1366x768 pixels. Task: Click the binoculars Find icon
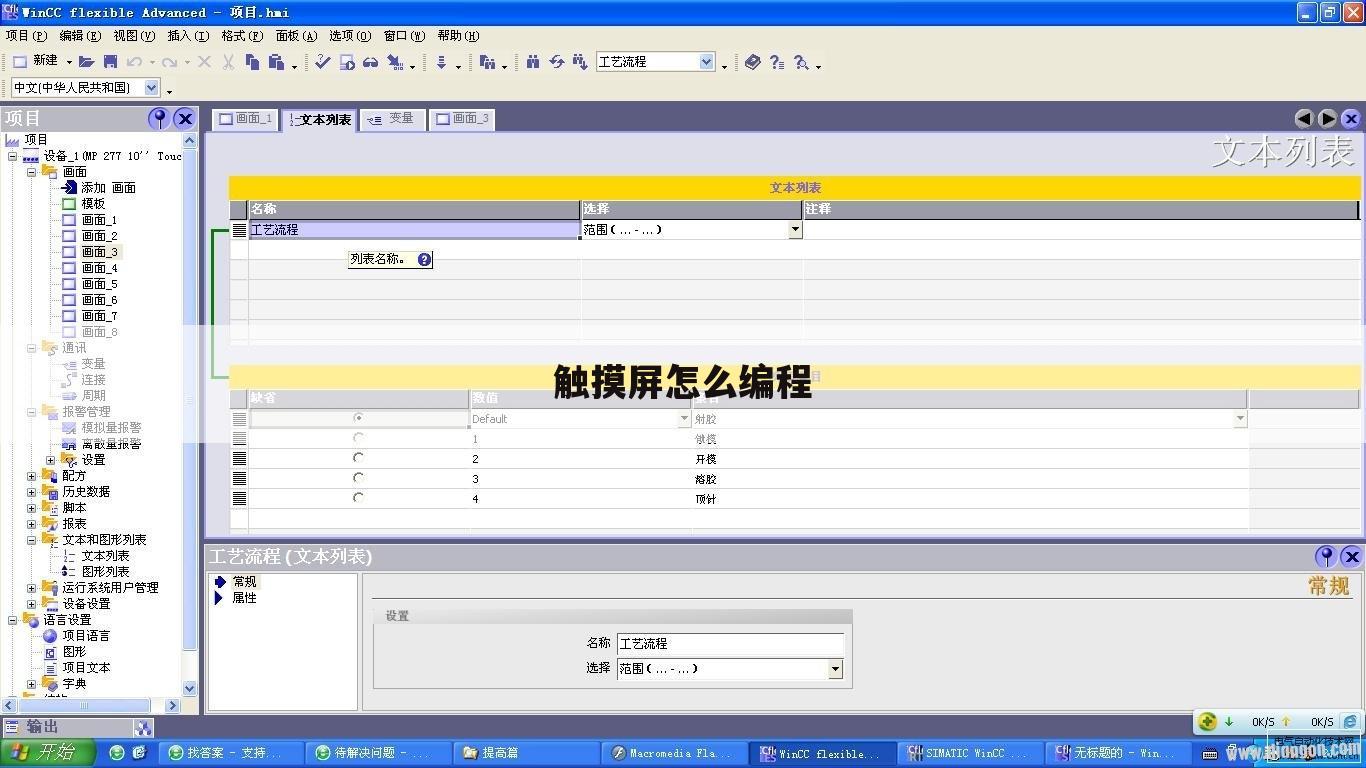click(533, 62)
